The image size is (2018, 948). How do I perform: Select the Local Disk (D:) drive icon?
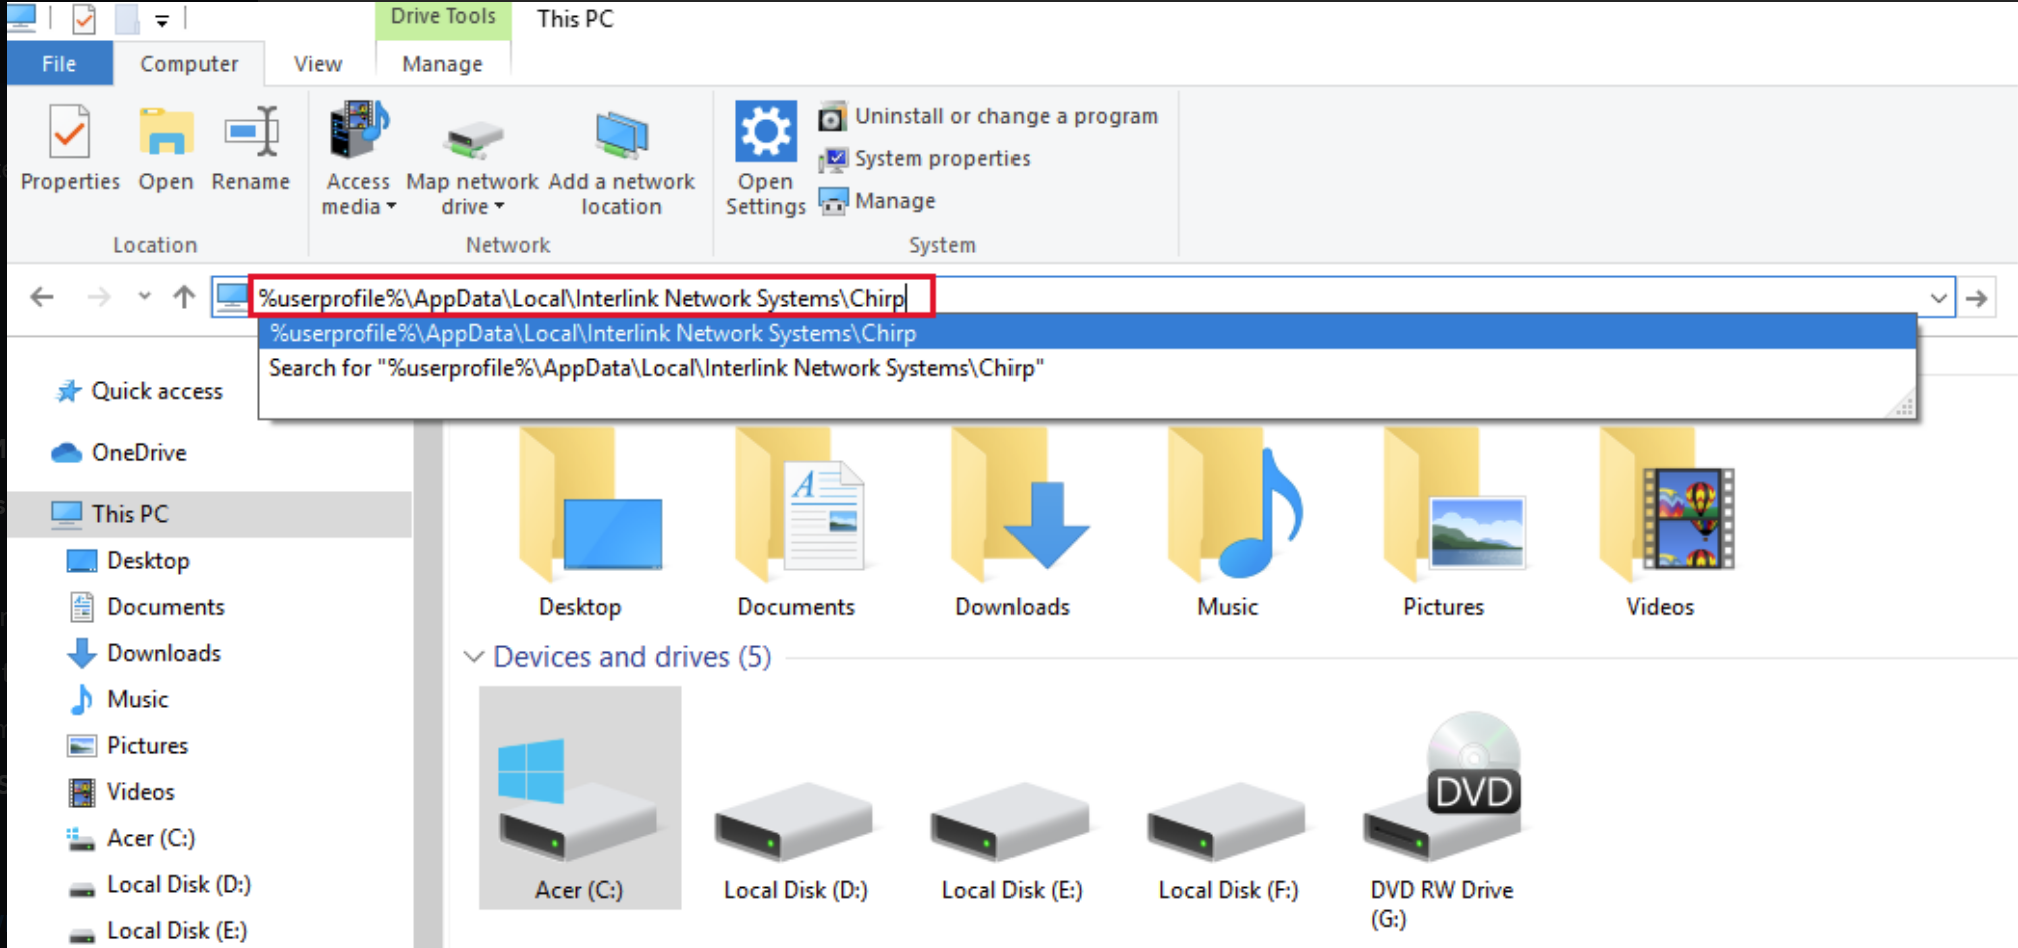pos(794,822)
